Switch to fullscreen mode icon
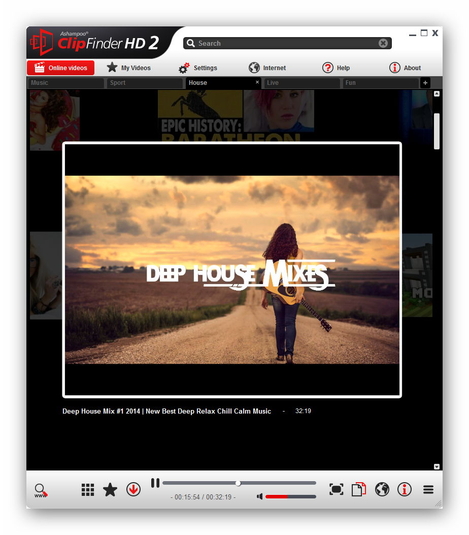This screenshot has height=535, width=469. point(336,489)
